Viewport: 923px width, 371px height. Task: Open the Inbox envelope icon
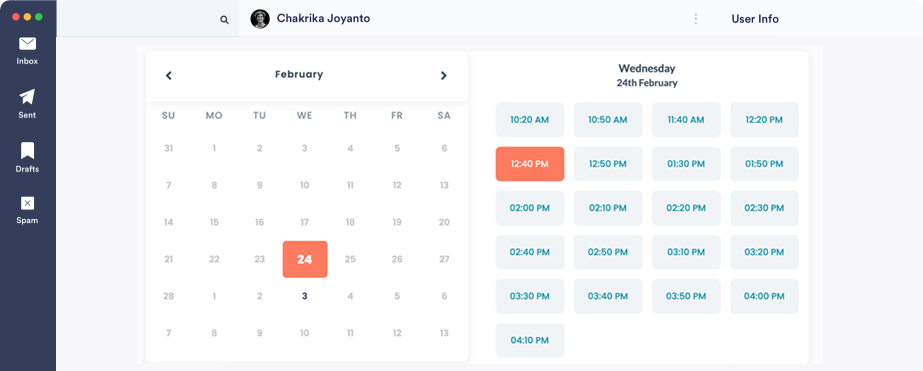click(x=27, y=44)
